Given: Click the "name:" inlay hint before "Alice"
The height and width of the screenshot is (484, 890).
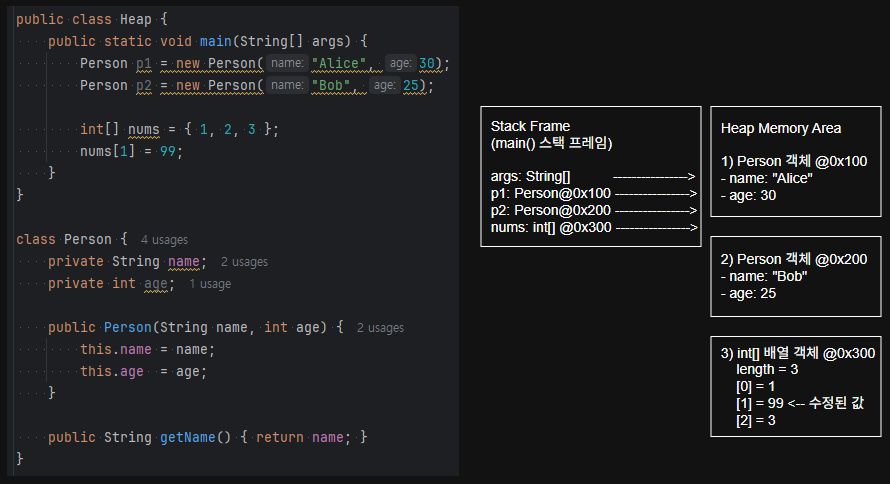Looking at the screenshot, I should (x=287, y=63).
